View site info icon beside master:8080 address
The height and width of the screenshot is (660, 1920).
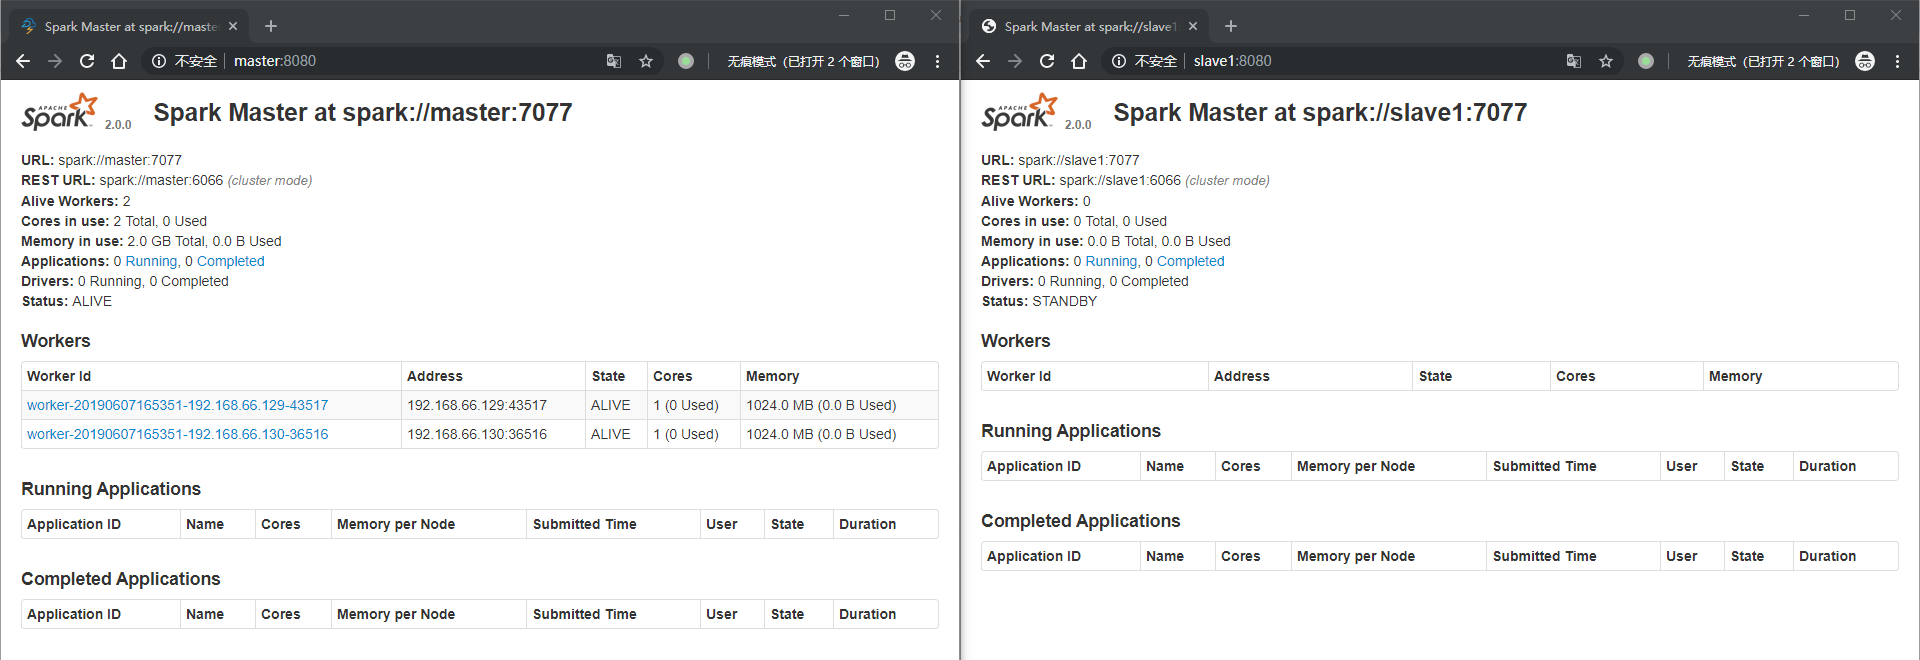tap(159, 61)
